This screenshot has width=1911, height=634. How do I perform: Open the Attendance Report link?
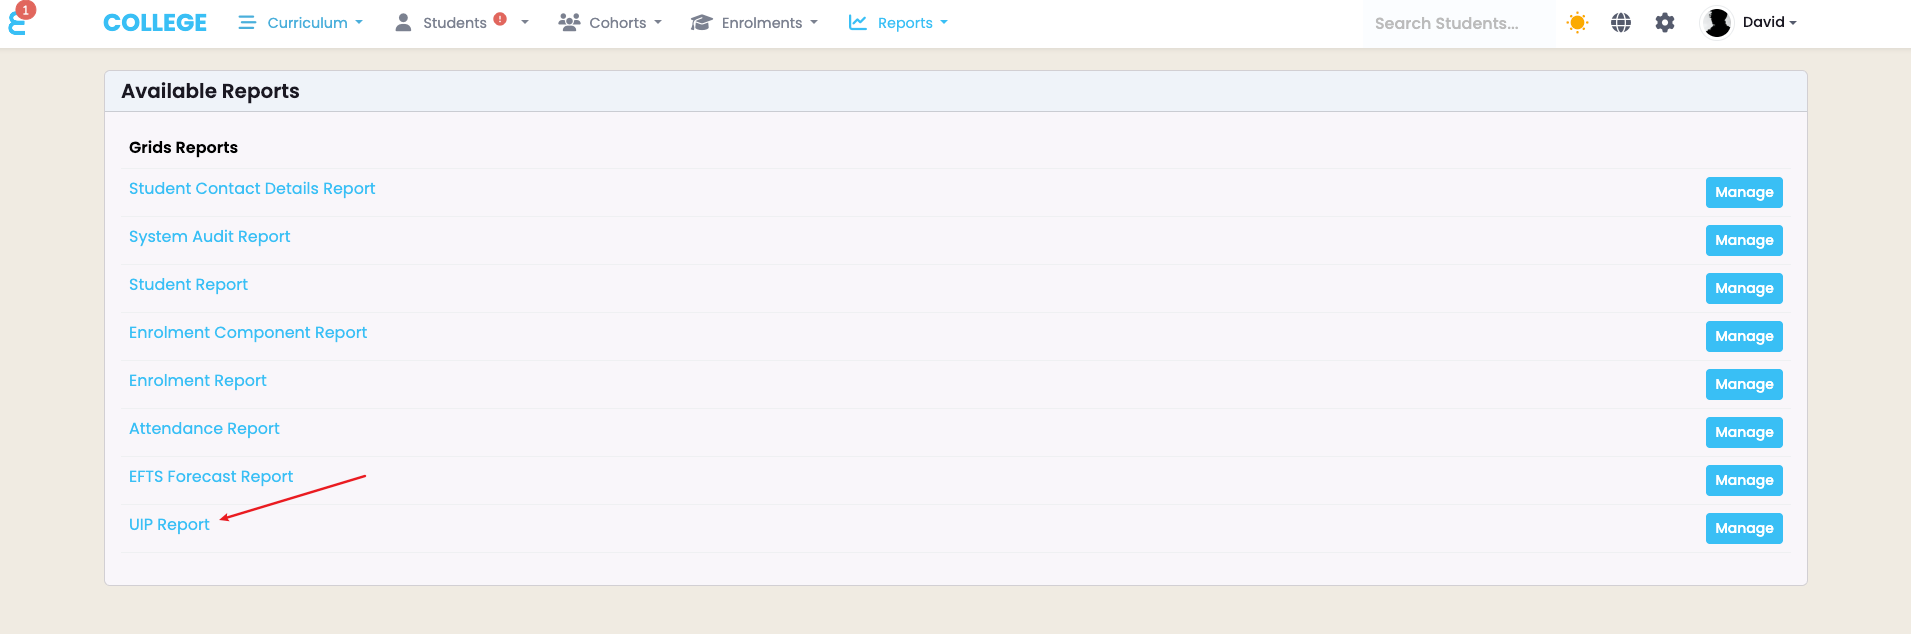pyautogui.click(x=204, y=428)
